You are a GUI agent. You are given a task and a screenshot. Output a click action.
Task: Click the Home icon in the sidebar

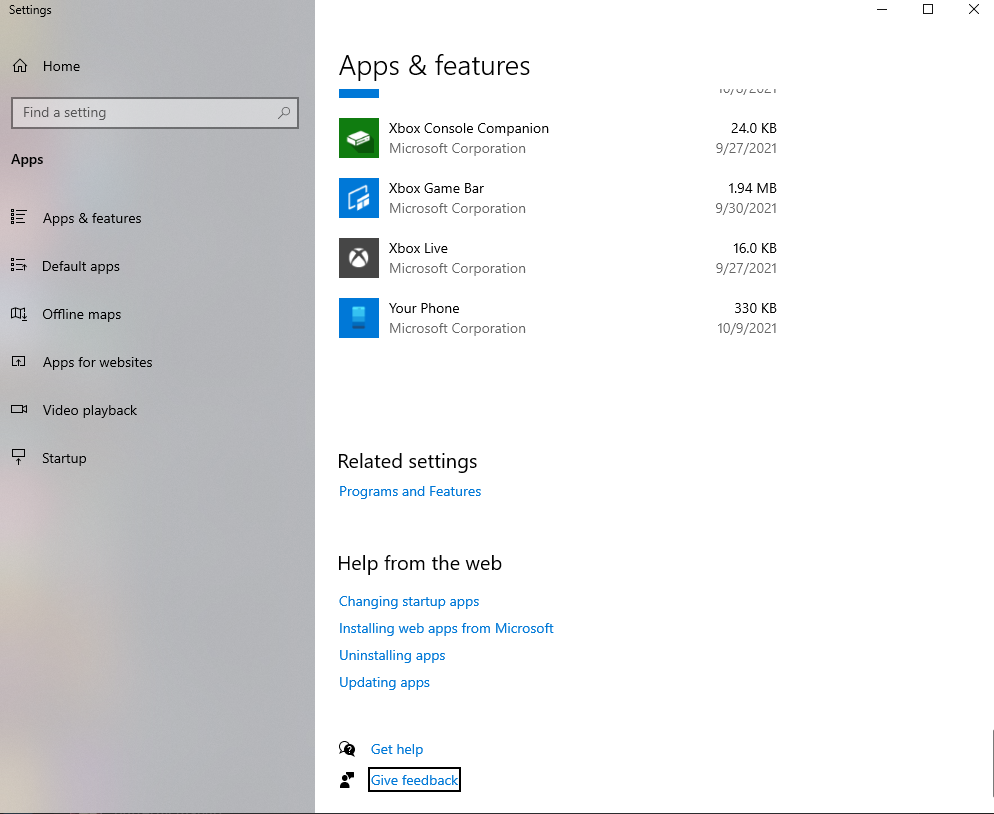click(x=20, y=66)
